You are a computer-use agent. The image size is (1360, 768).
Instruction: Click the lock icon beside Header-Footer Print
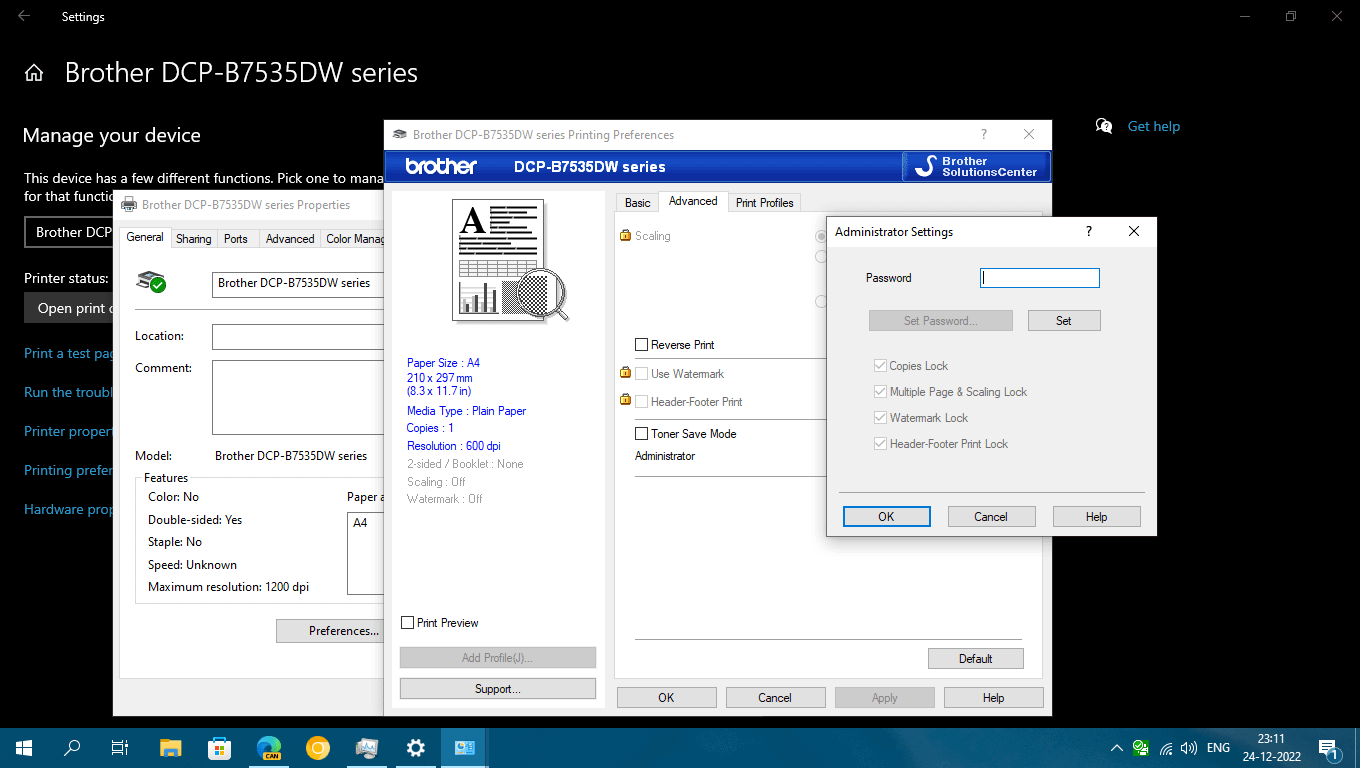point(625,401)
